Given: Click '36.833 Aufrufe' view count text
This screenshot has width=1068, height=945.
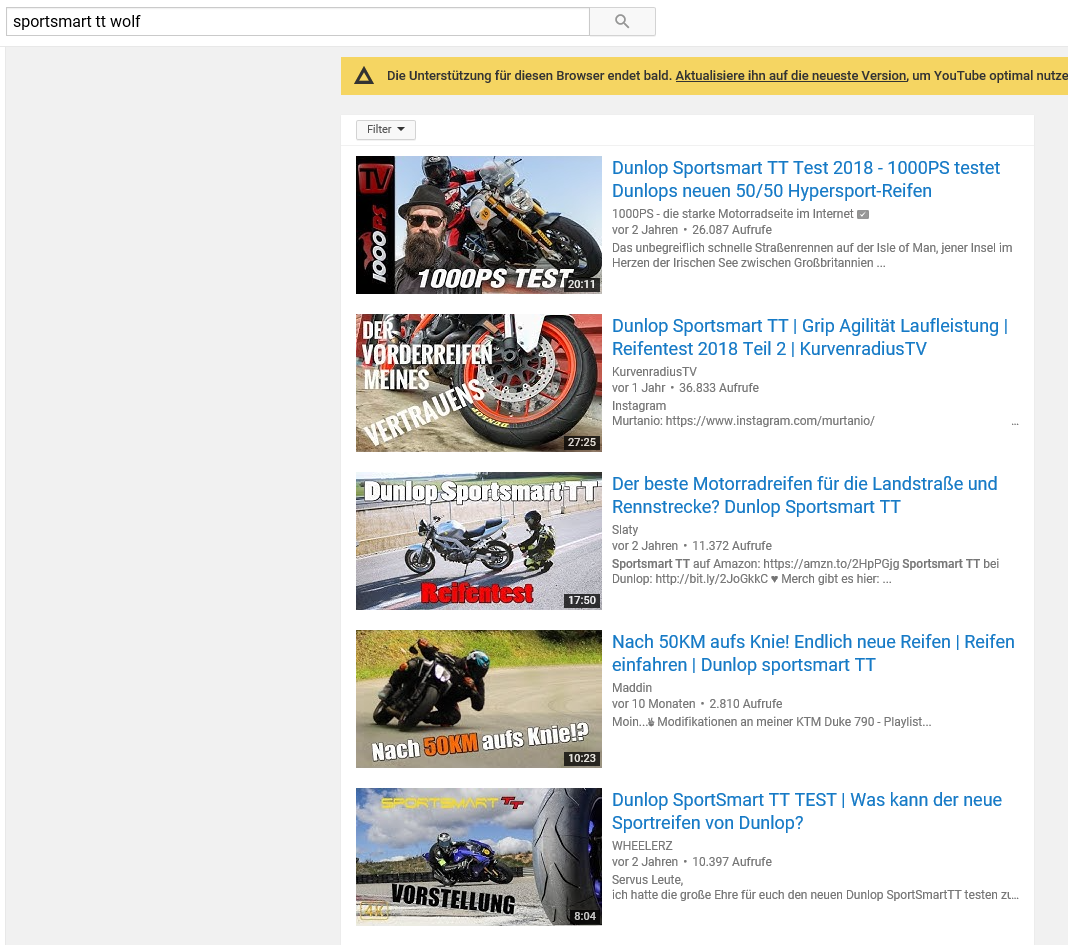Looking at the screenshot, I should pos(719,388).
